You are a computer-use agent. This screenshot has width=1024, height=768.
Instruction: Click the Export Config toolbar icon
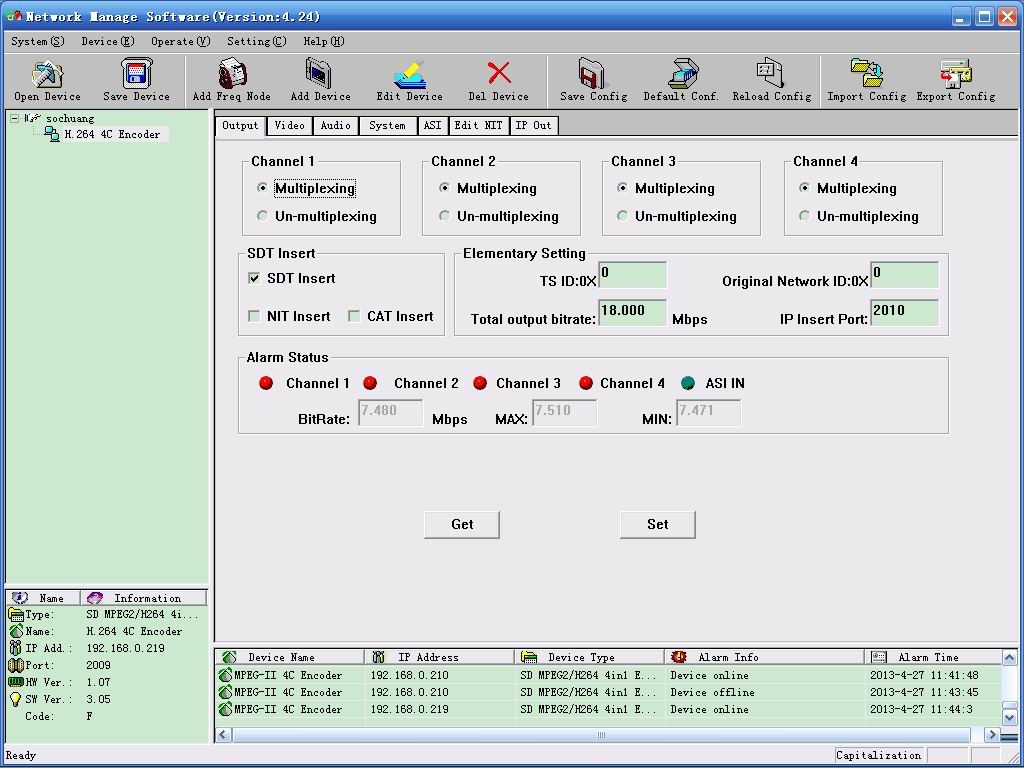tap(955, 73)
